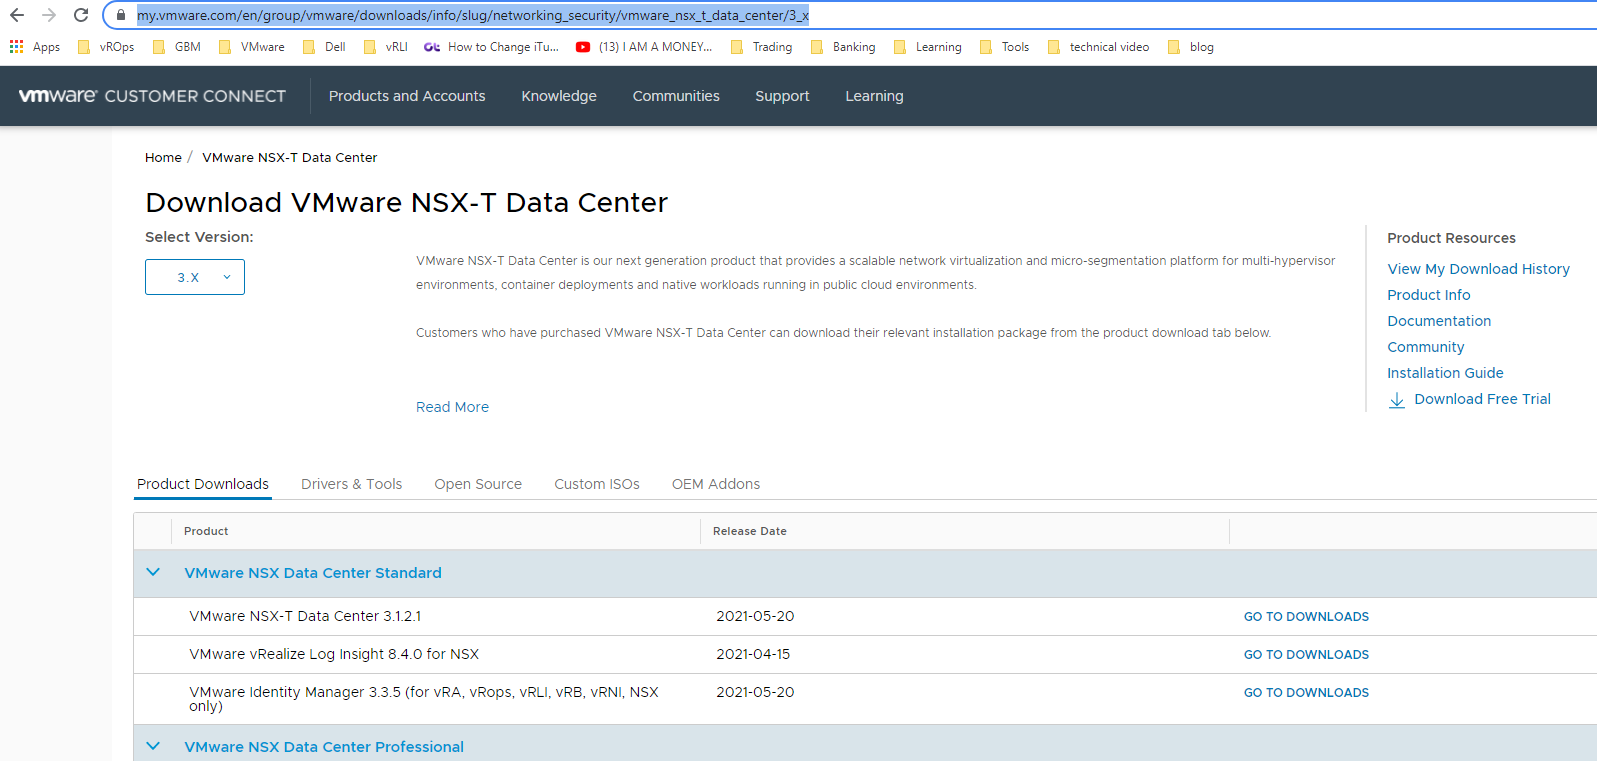Open How to Change iTu... bookmark

(492, 47)
